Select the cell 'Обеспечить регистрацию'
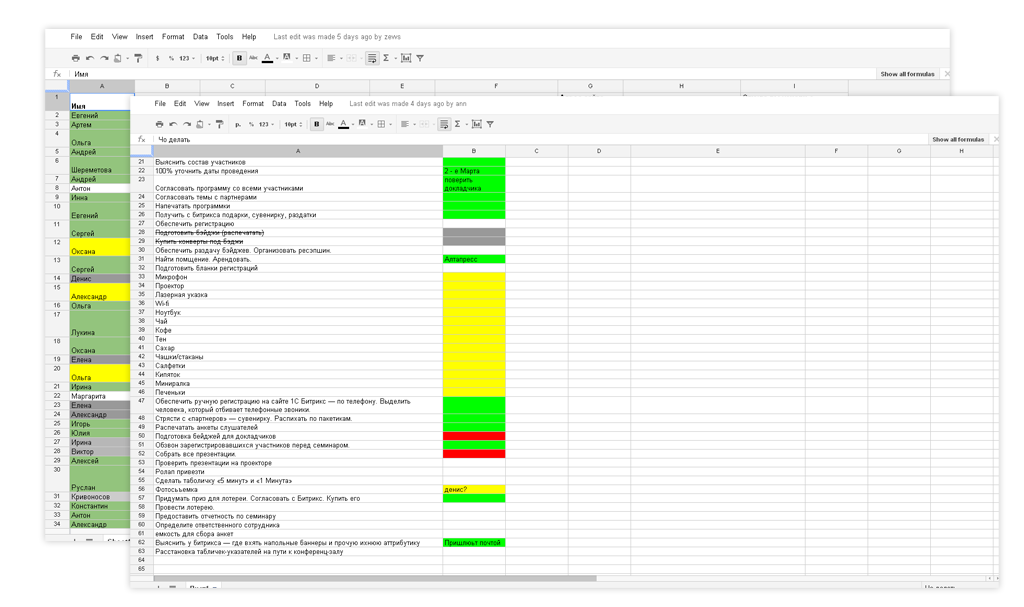Image resolution: width=1024 pixels, height=607 pixels. click(298, 223)
